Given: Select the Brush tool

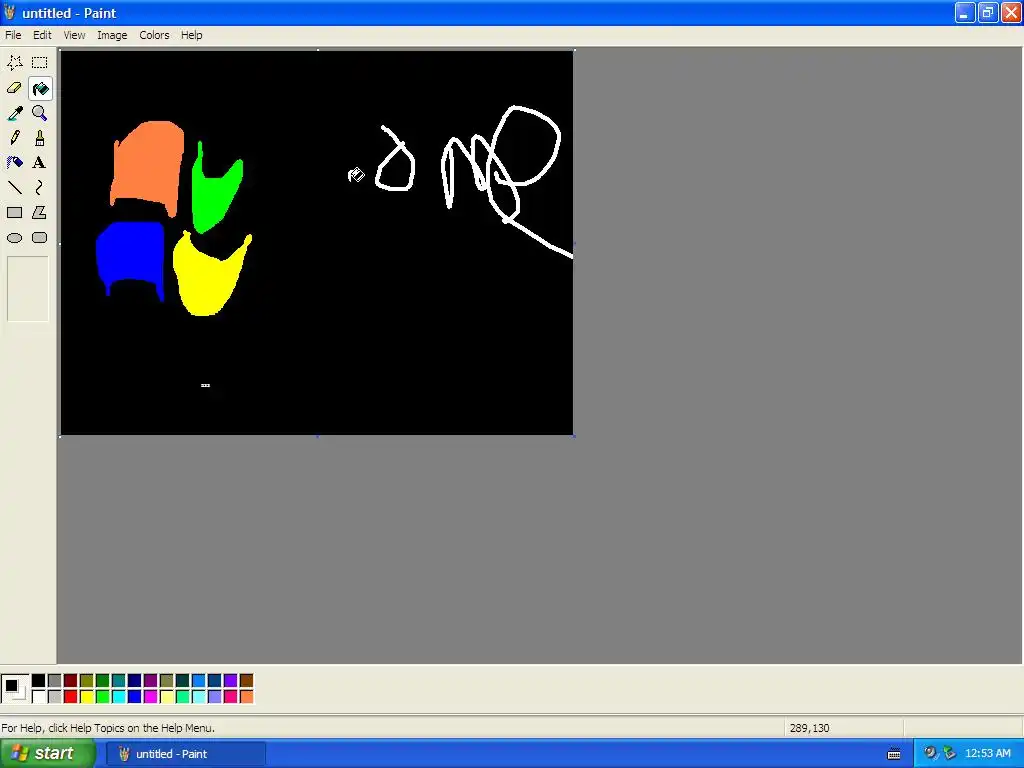Looking at the screenshot, I should pos(40,138).
